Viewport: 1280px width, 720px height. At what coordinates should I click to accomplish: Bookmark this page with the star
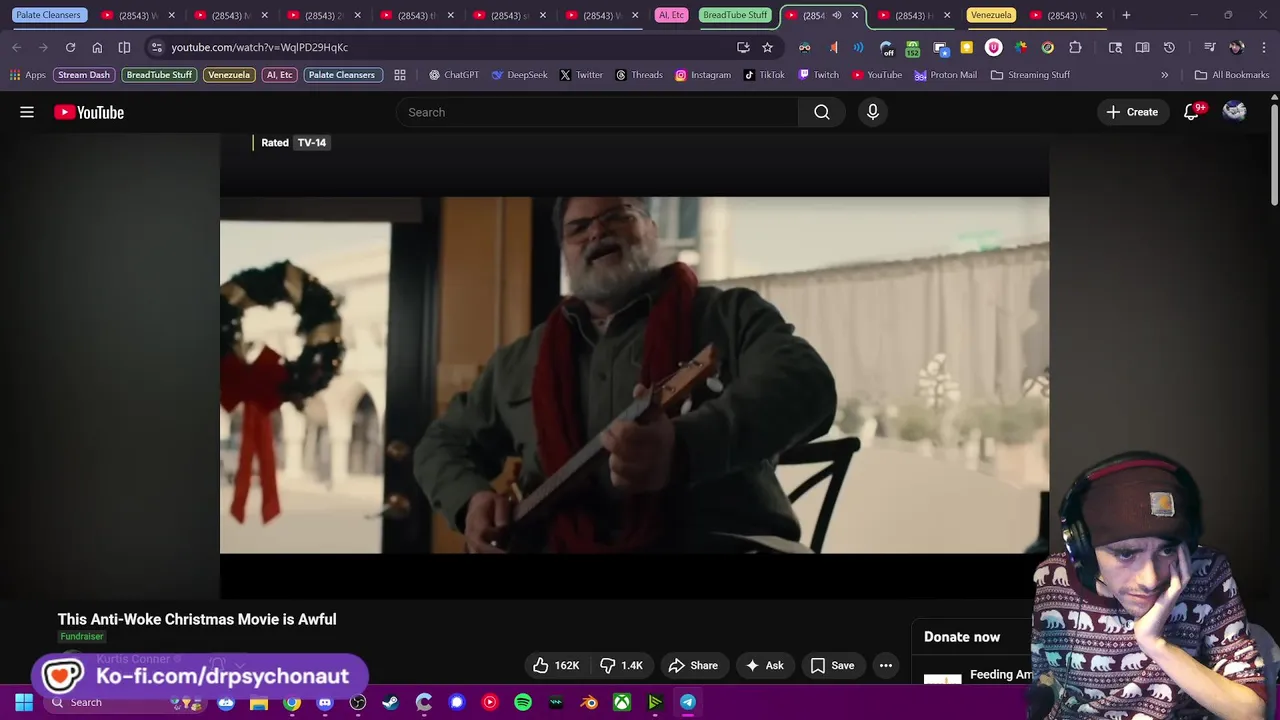[767, 47]
